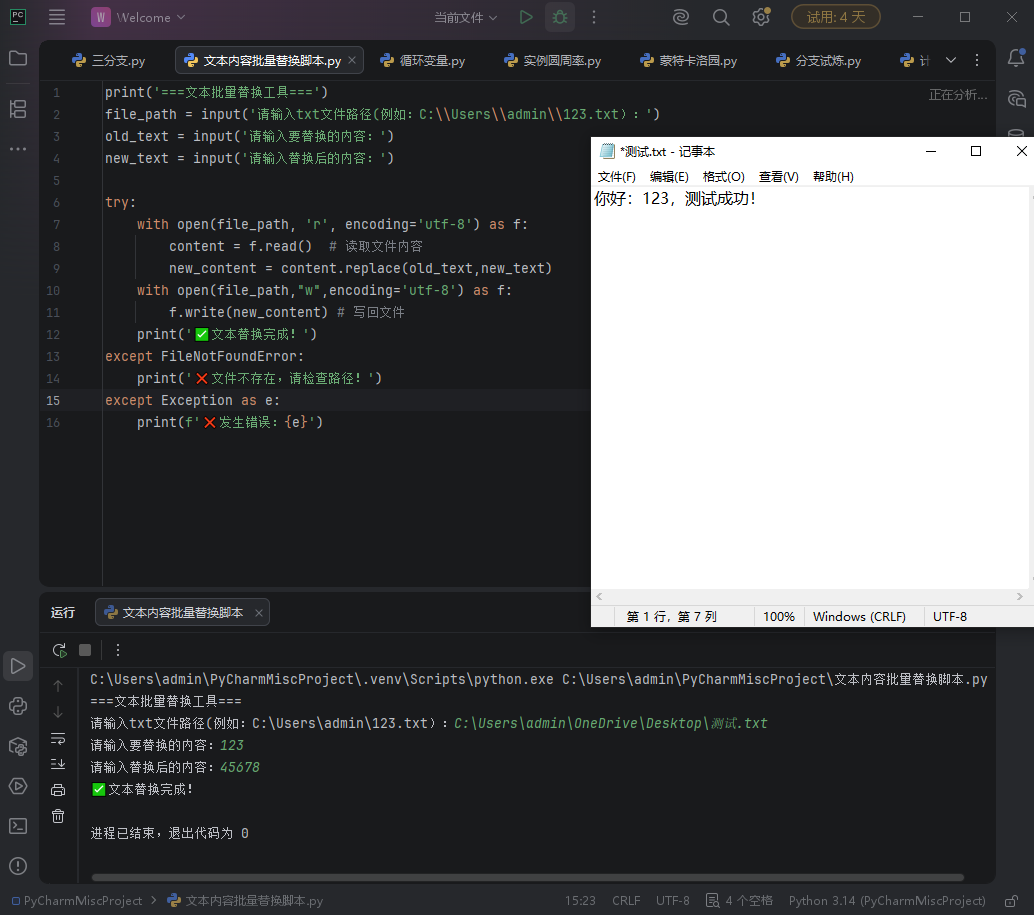1034x915 pixels.
Task: Close the 文本内容批量替换脚本 run tab
Action: (x=259, y=613)
